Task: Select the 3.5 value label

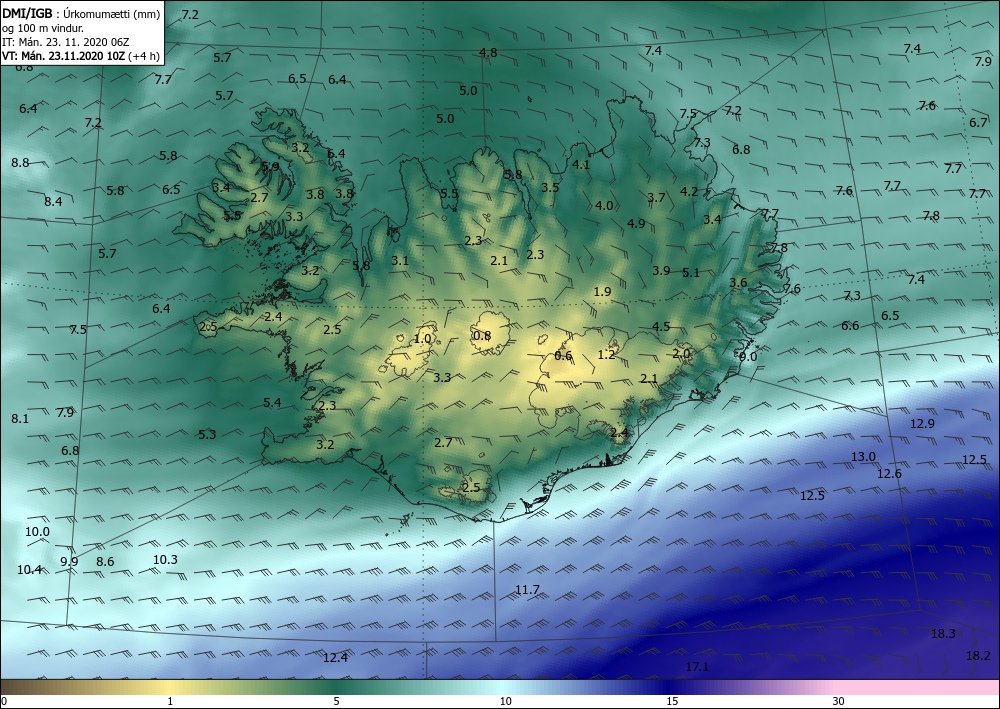Action: pos(550,187)
